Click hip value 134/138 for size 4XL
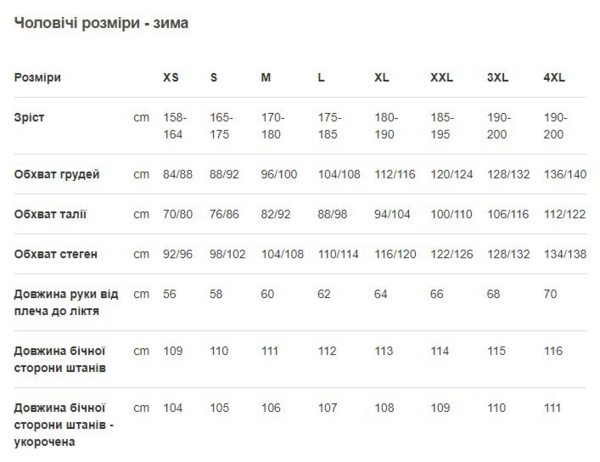The image size is (600, 462). pos(564,254)
